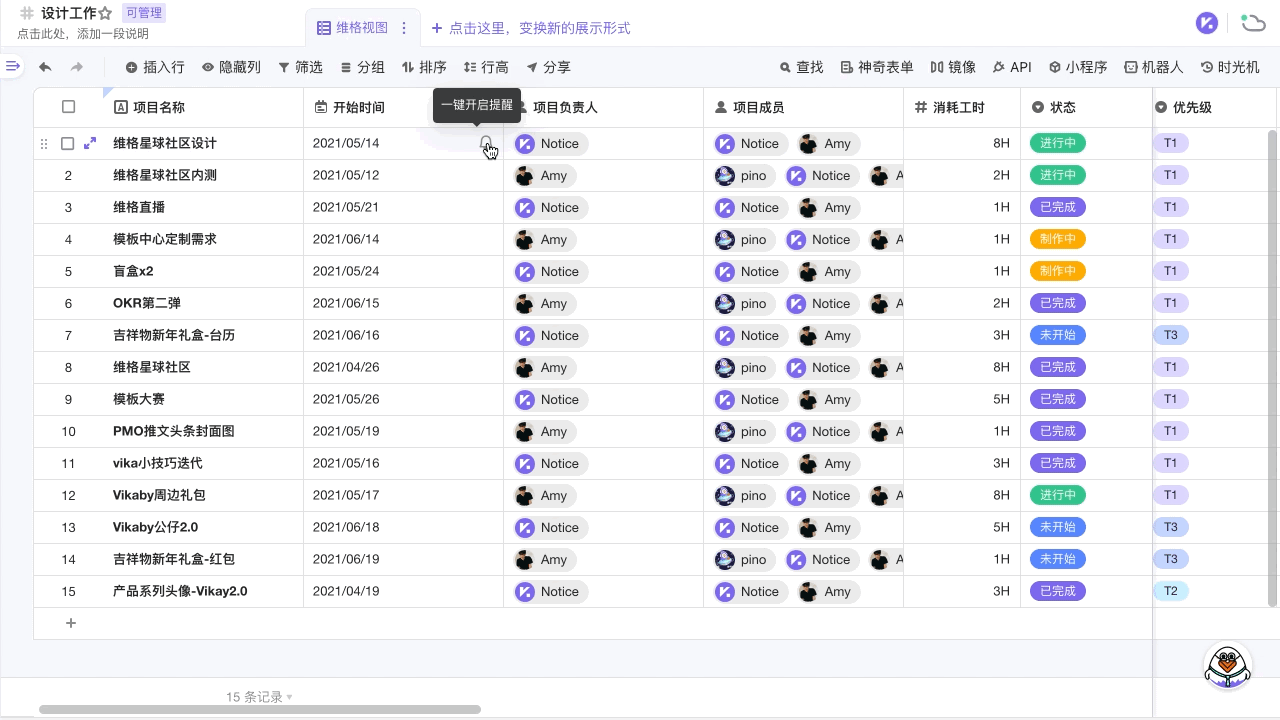Expand the 维格星球社区设计 record row
This screenshot has width=1280, height=720.
[x=90, y=143]
